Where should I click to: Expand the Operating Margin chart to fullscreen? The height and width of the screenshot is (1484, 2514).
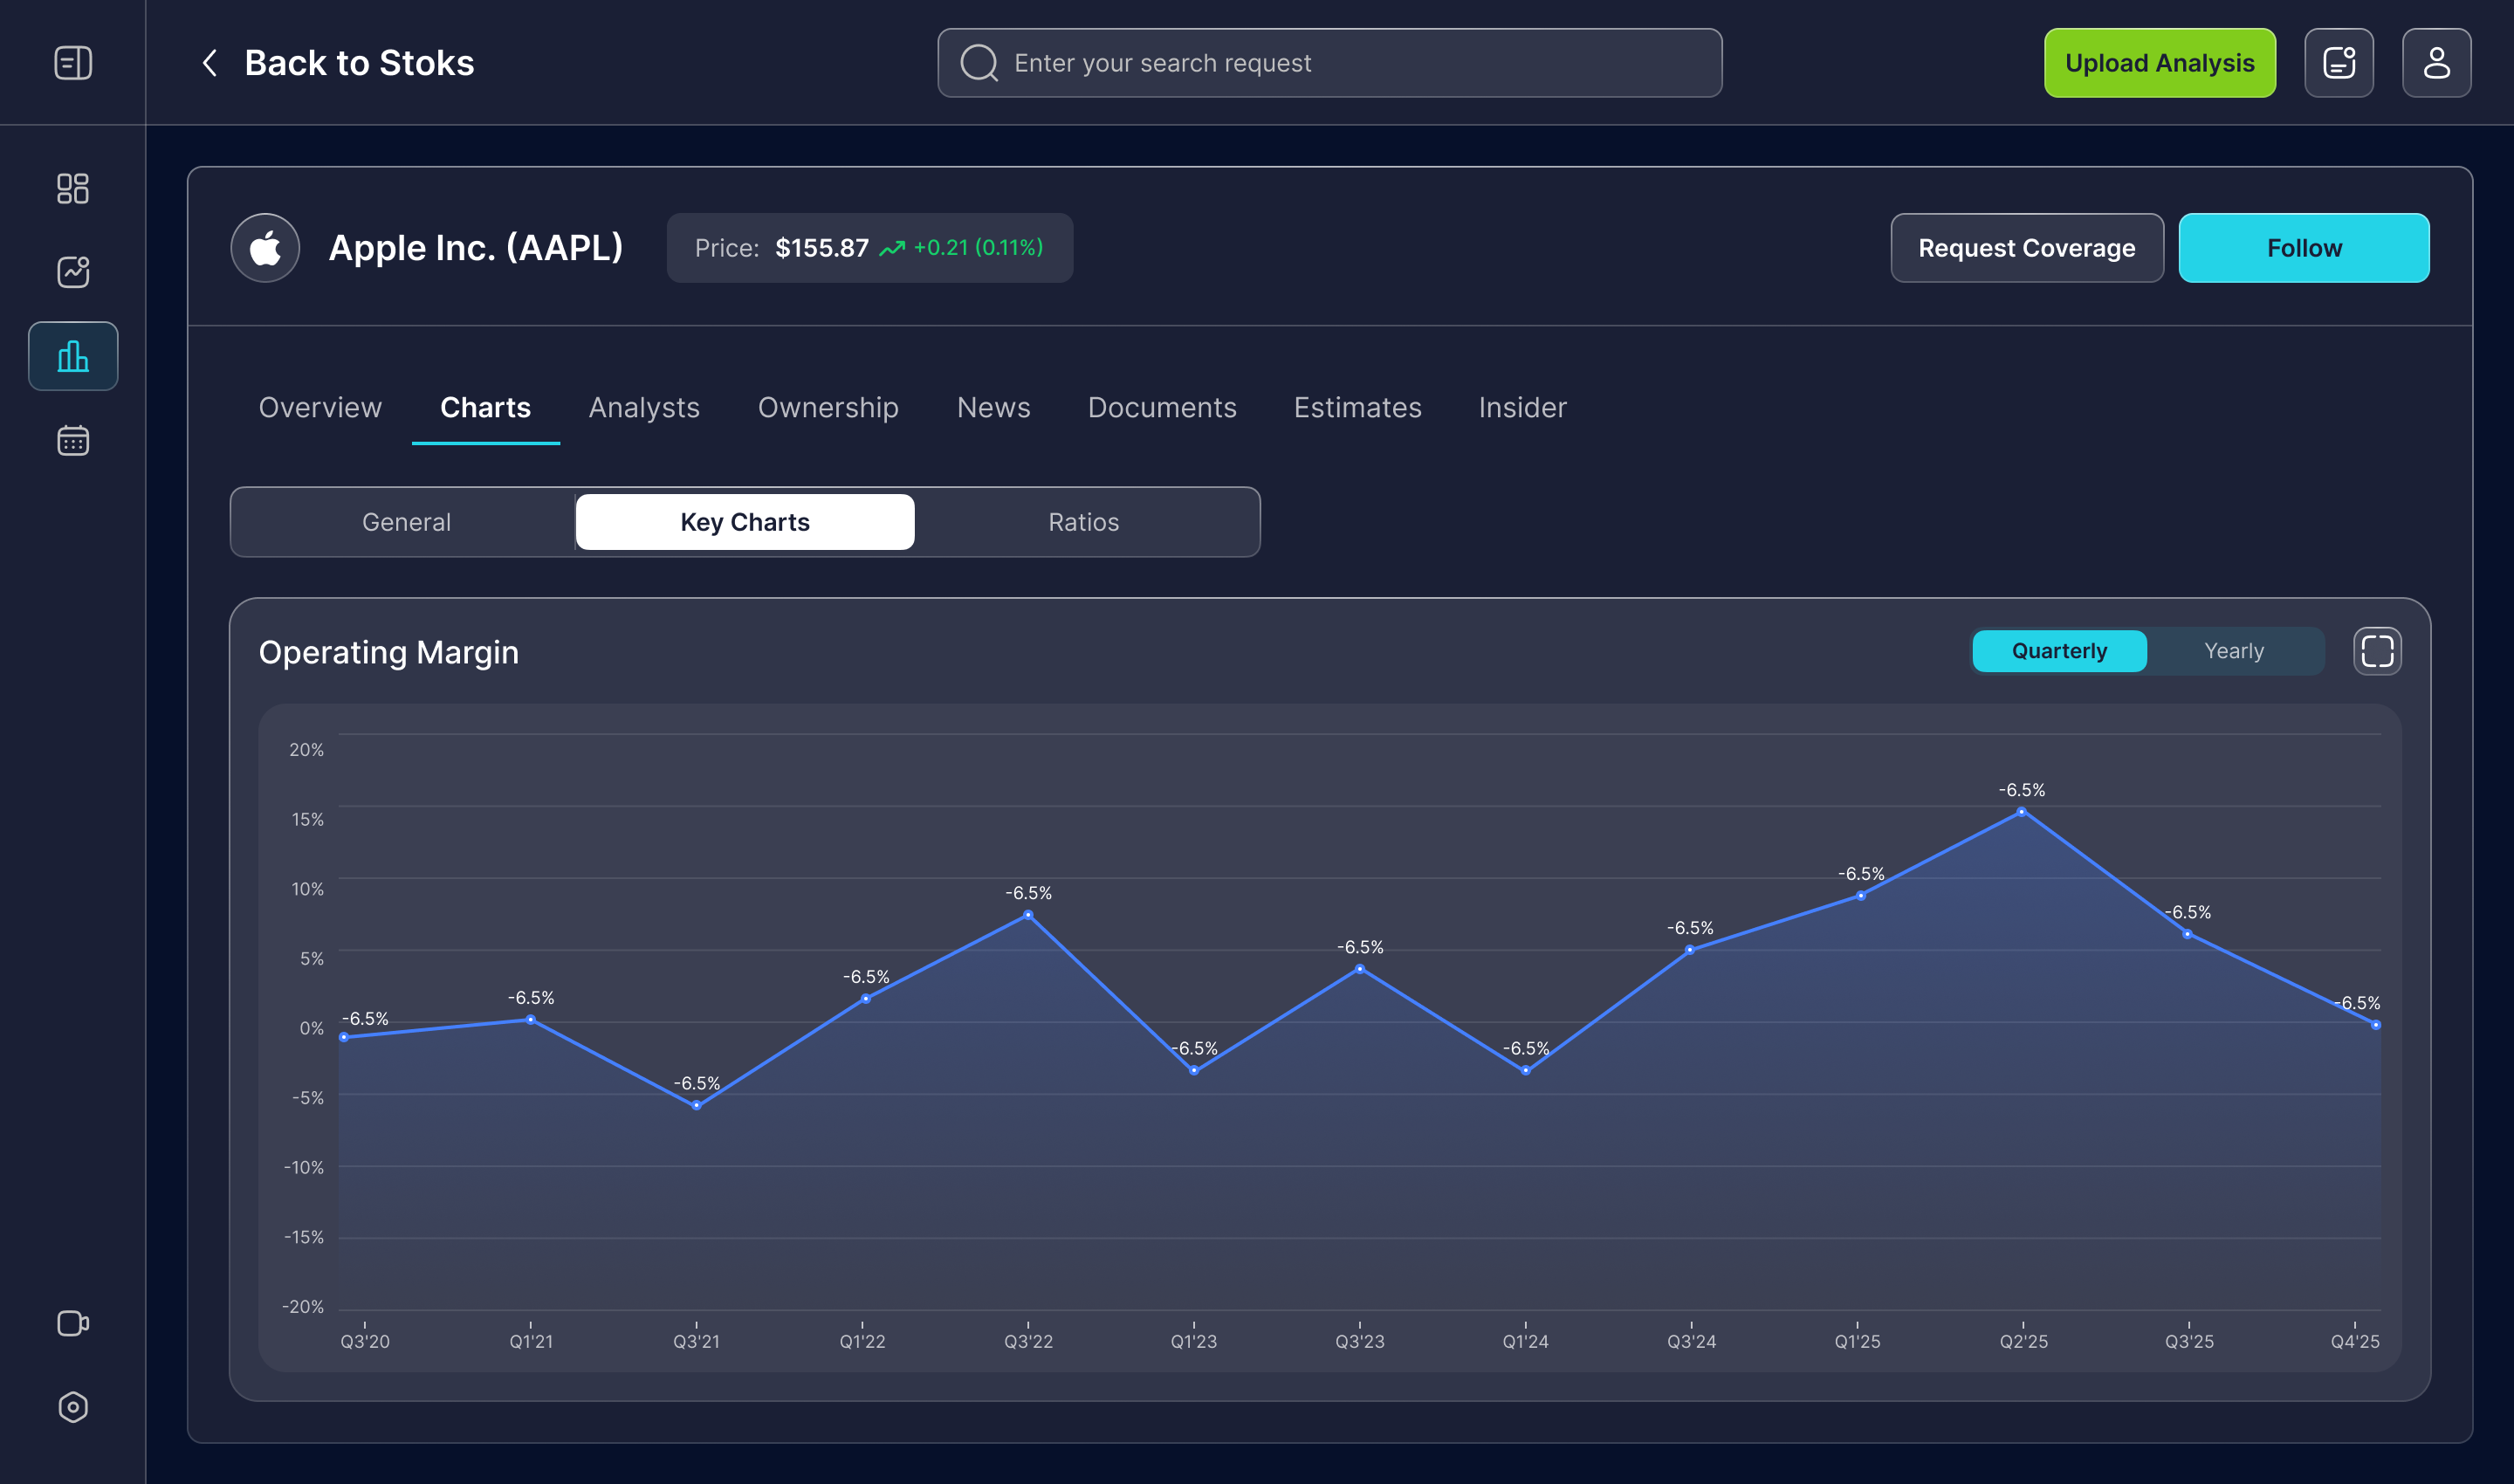pos(2378,651)
